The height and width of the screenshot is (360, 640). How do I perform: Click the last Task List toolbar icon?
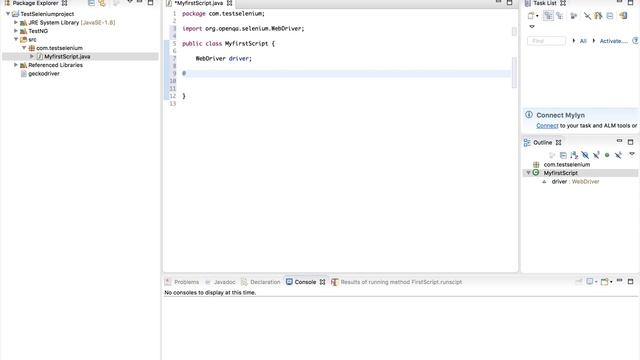coord(623,16)
